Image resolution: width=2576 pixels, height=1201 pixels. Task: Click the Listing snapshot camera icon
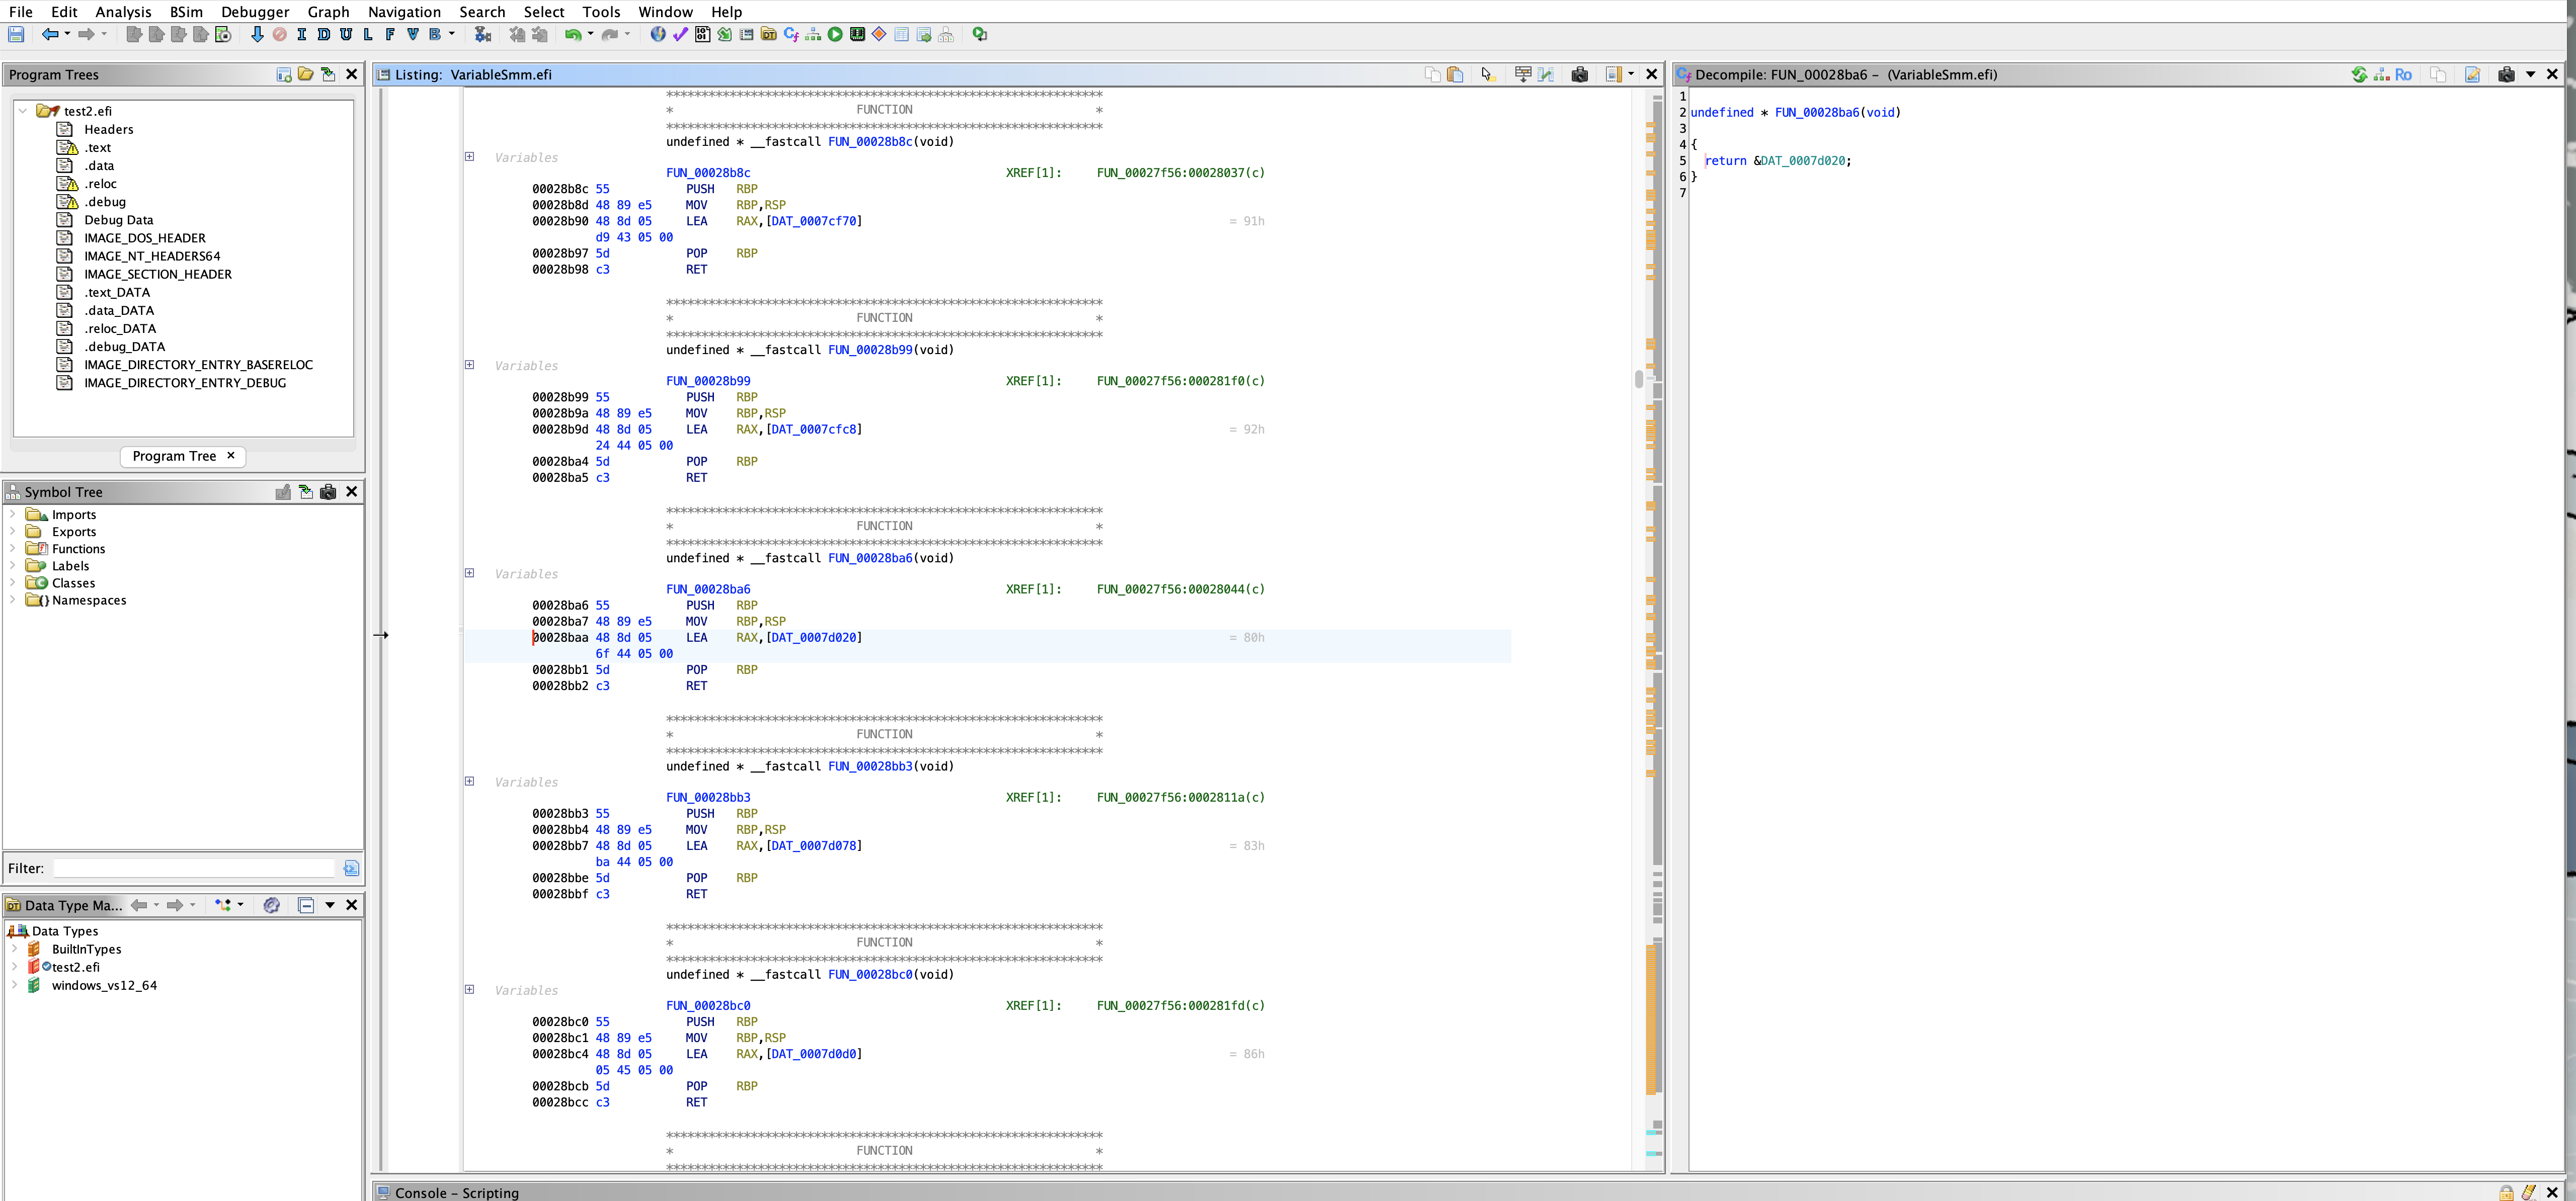(x=1580, y=75)
